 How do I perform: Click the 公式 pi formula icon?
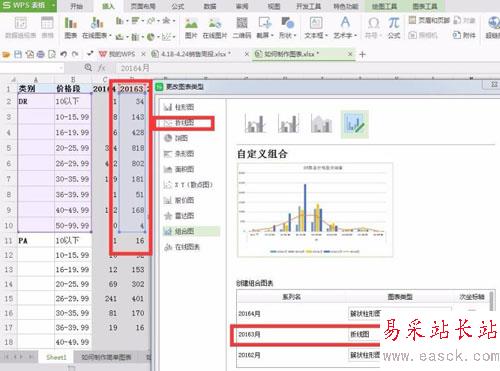point(394,27)
